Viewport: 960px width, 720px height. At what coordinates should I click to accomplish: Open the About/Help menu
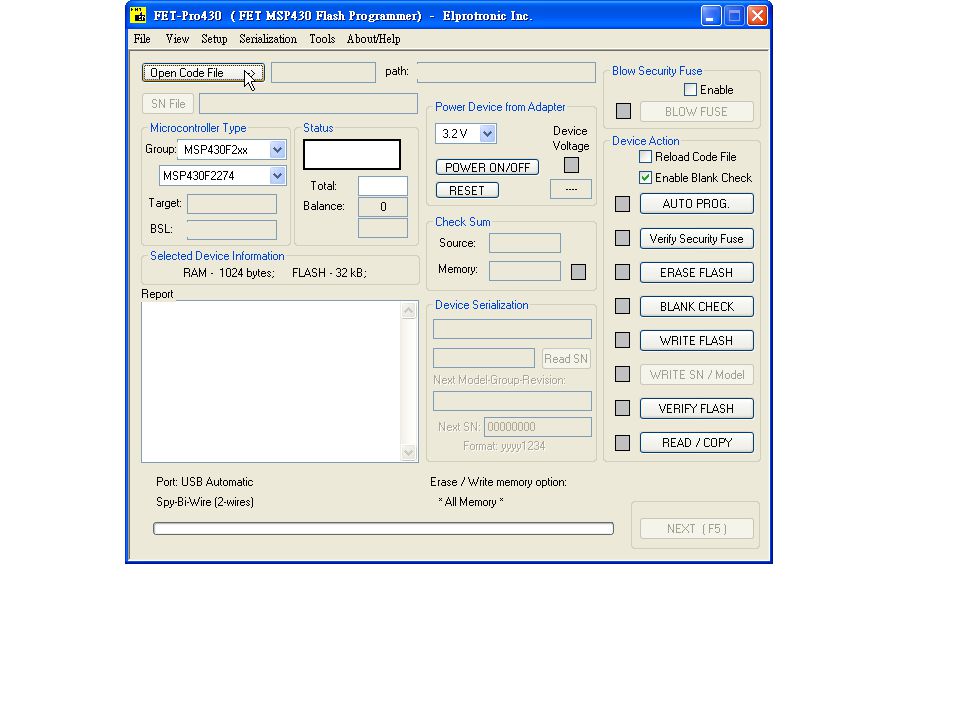(x=373, y=39)
